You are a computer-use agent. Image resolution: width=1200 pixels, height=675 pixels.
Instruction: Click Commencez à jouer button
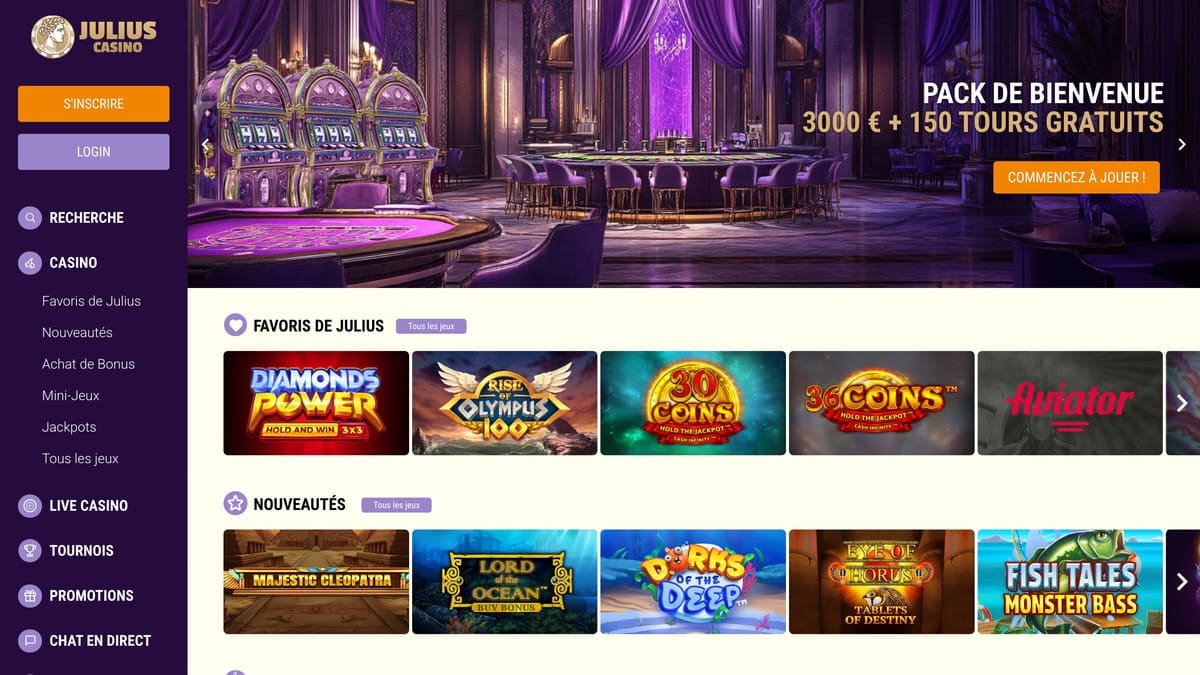pyautogui.click(x=1076, y=177)
